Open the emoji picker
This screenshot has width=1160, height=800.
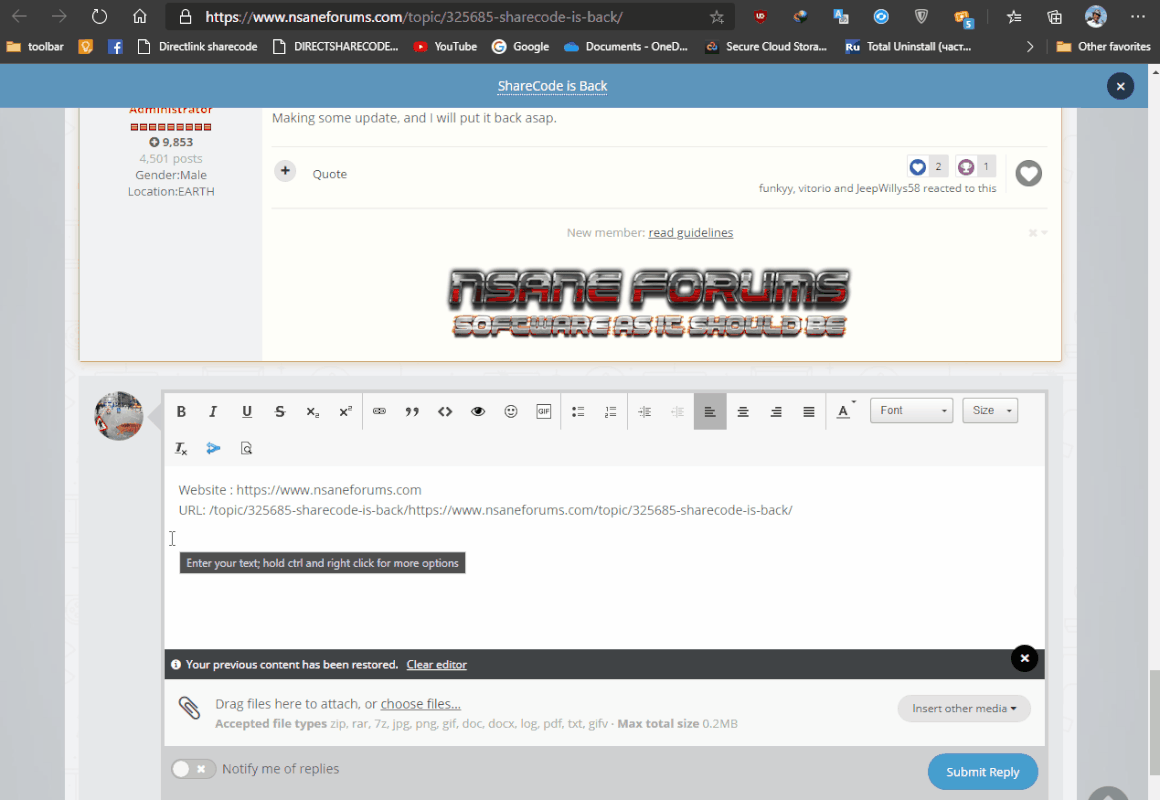[x=510, y=411]
